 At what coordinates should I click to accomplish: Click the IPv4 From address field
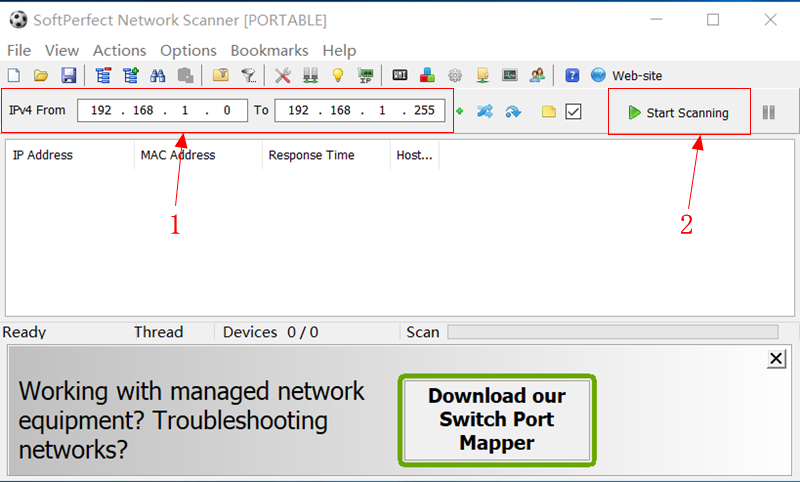[x=162, y=110]
